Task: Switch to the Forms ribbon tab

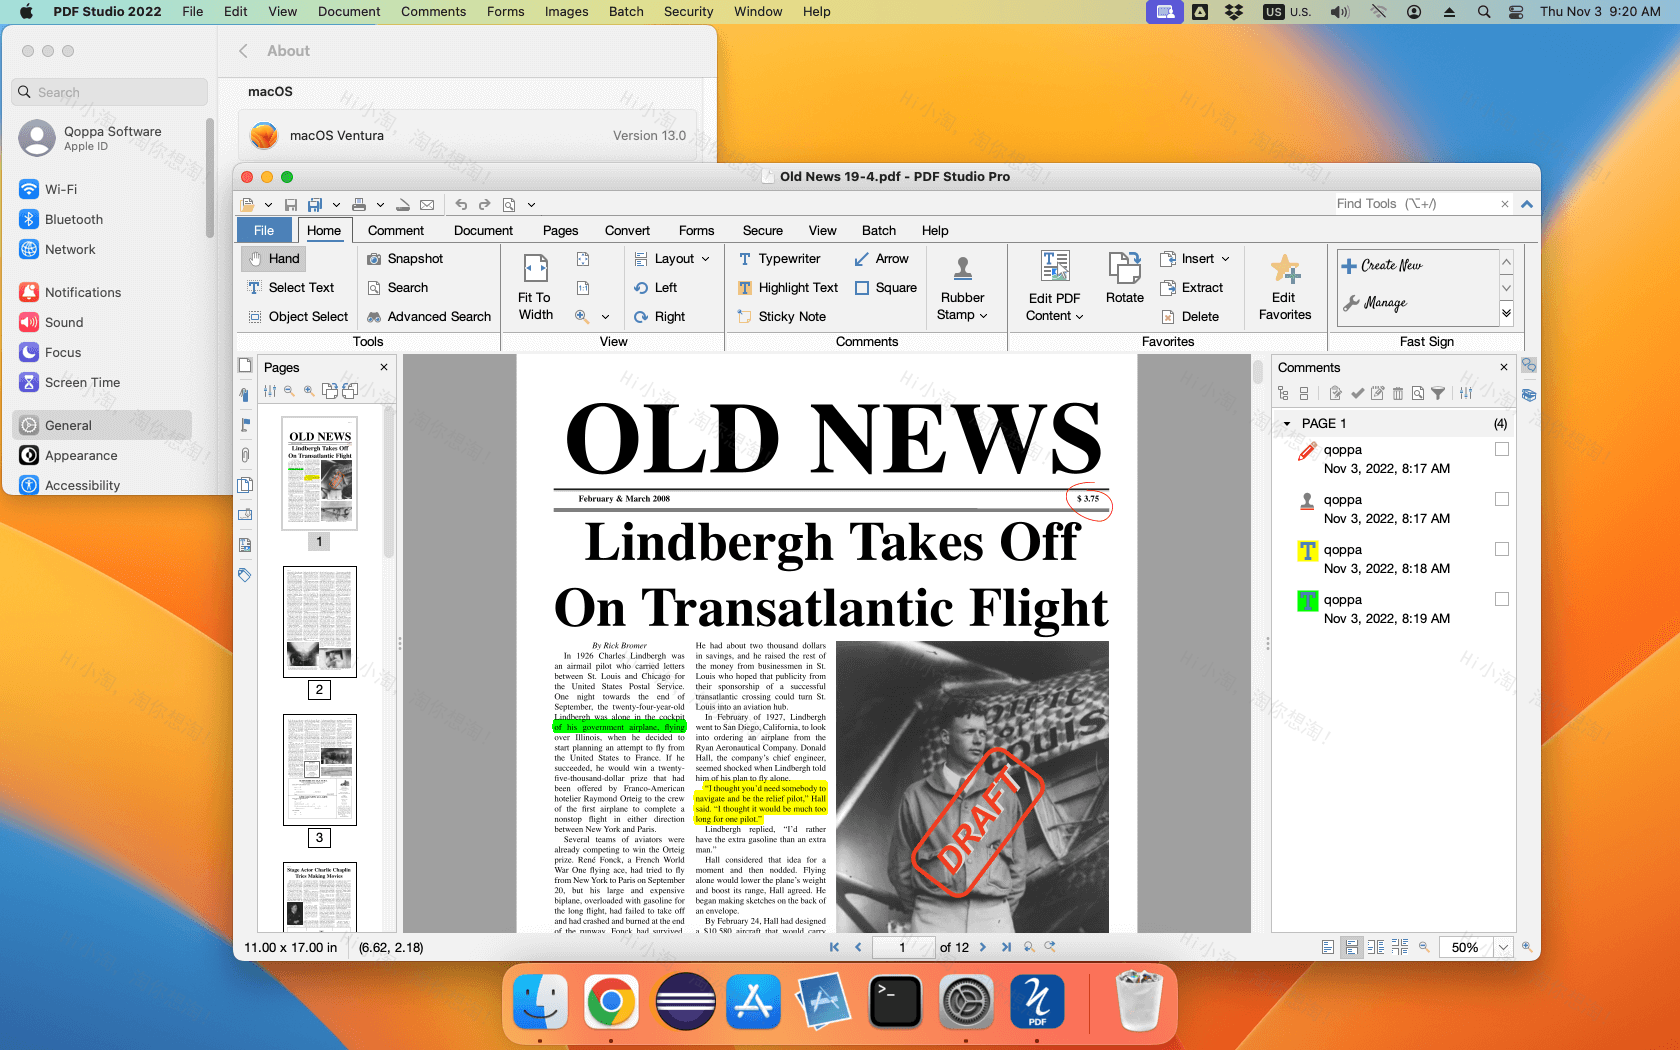Action: click(x=696, y=230)
